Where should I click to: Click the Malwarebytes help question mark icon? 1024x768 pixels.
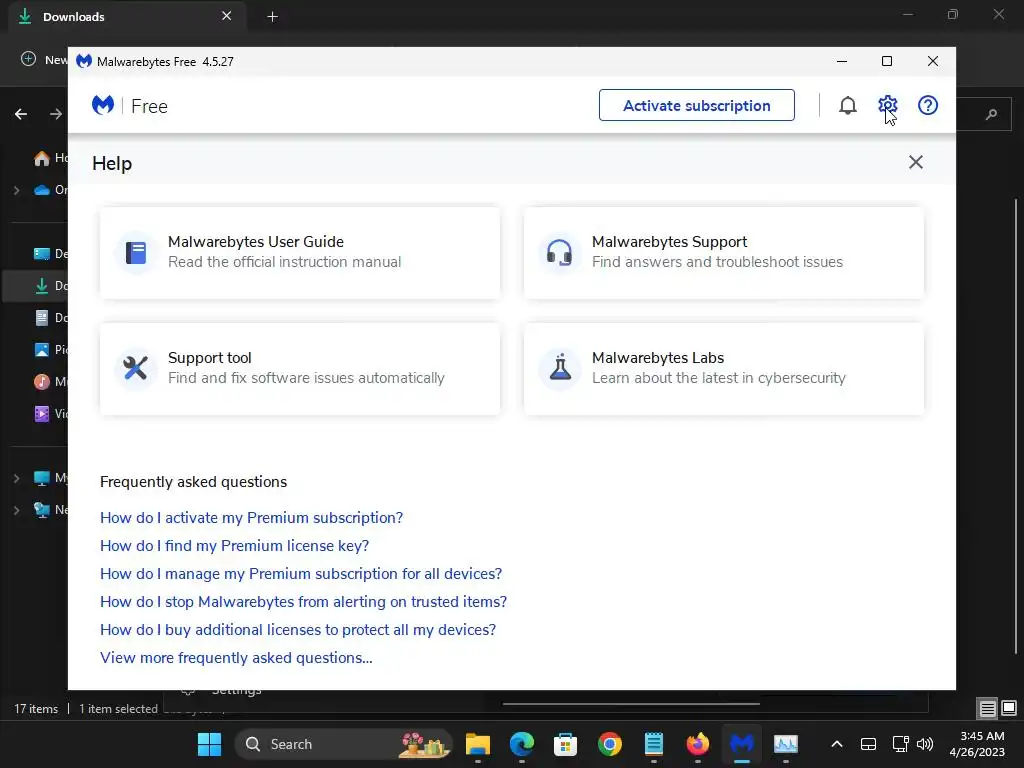[927, 105]
